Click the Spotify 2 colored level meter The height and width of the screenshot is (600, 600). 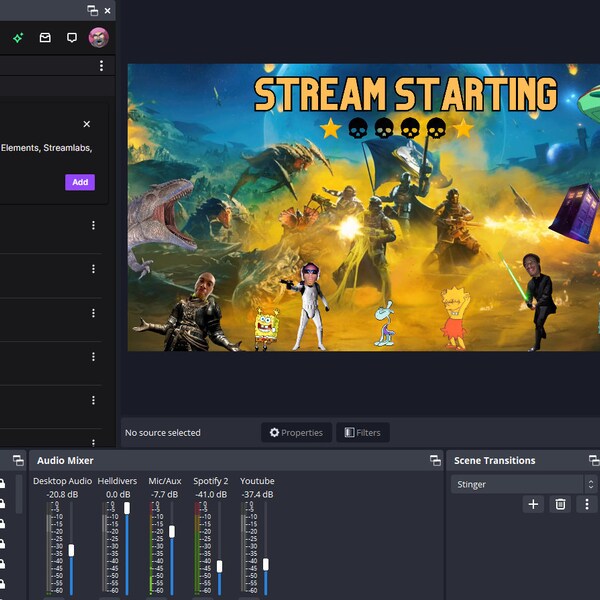click(197, 548)
